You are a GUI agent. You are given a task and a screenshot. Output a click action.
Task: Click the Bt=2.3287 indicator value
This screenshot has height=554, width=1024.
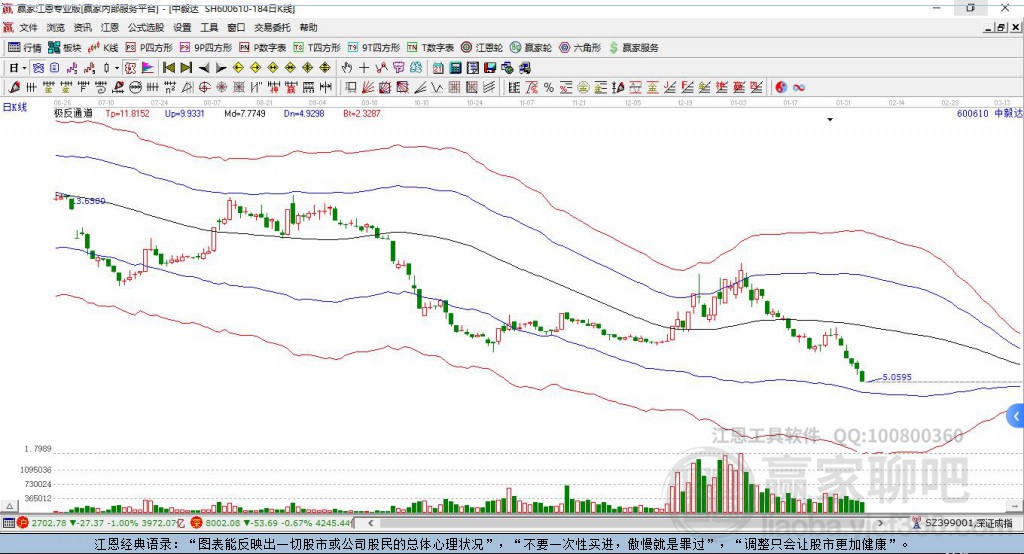click(x=362, y=113)
